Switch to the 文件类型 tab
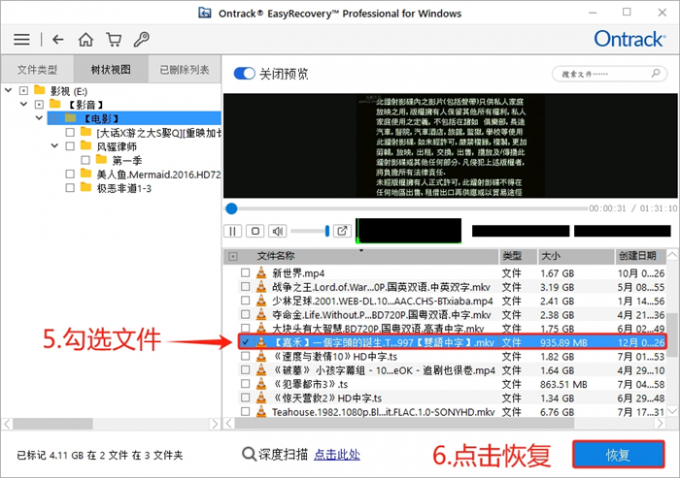 37,70
